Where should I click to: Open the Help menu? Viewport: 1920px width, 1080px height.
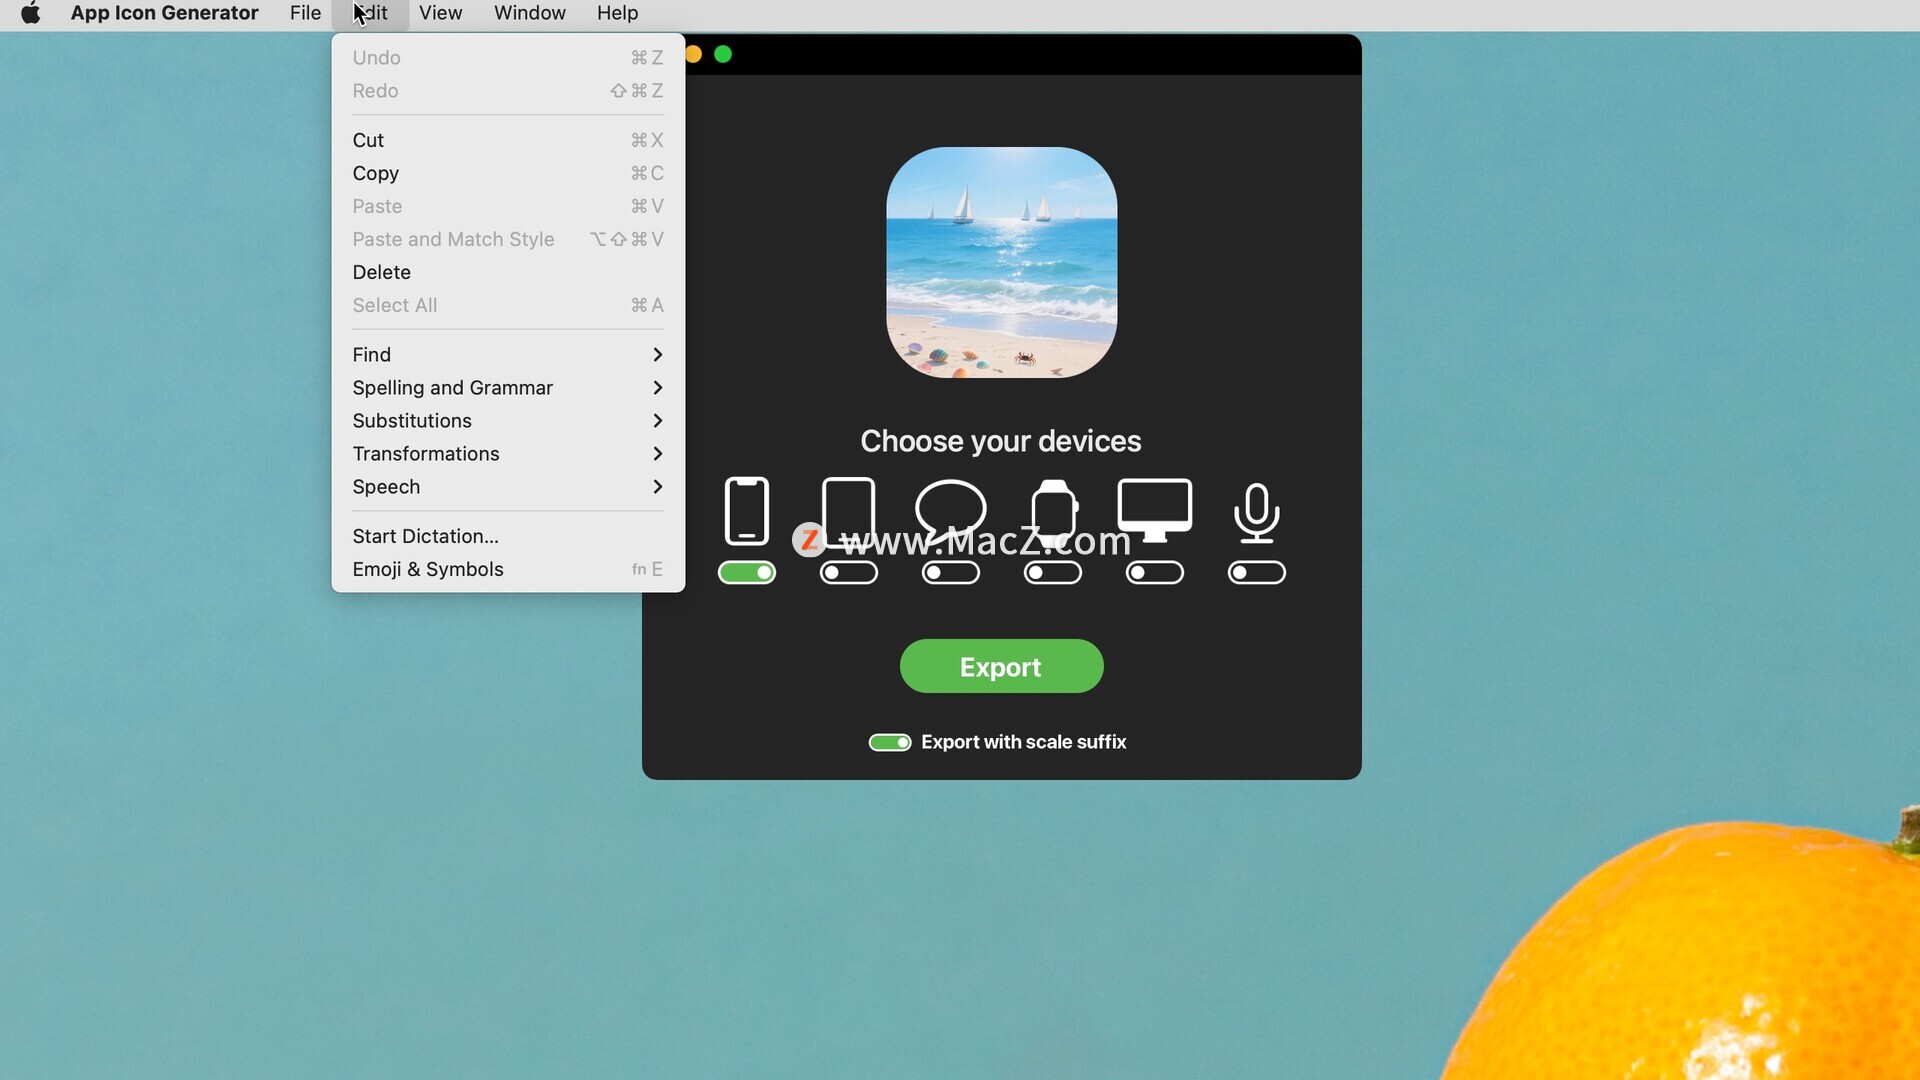[x=617, y=13]
